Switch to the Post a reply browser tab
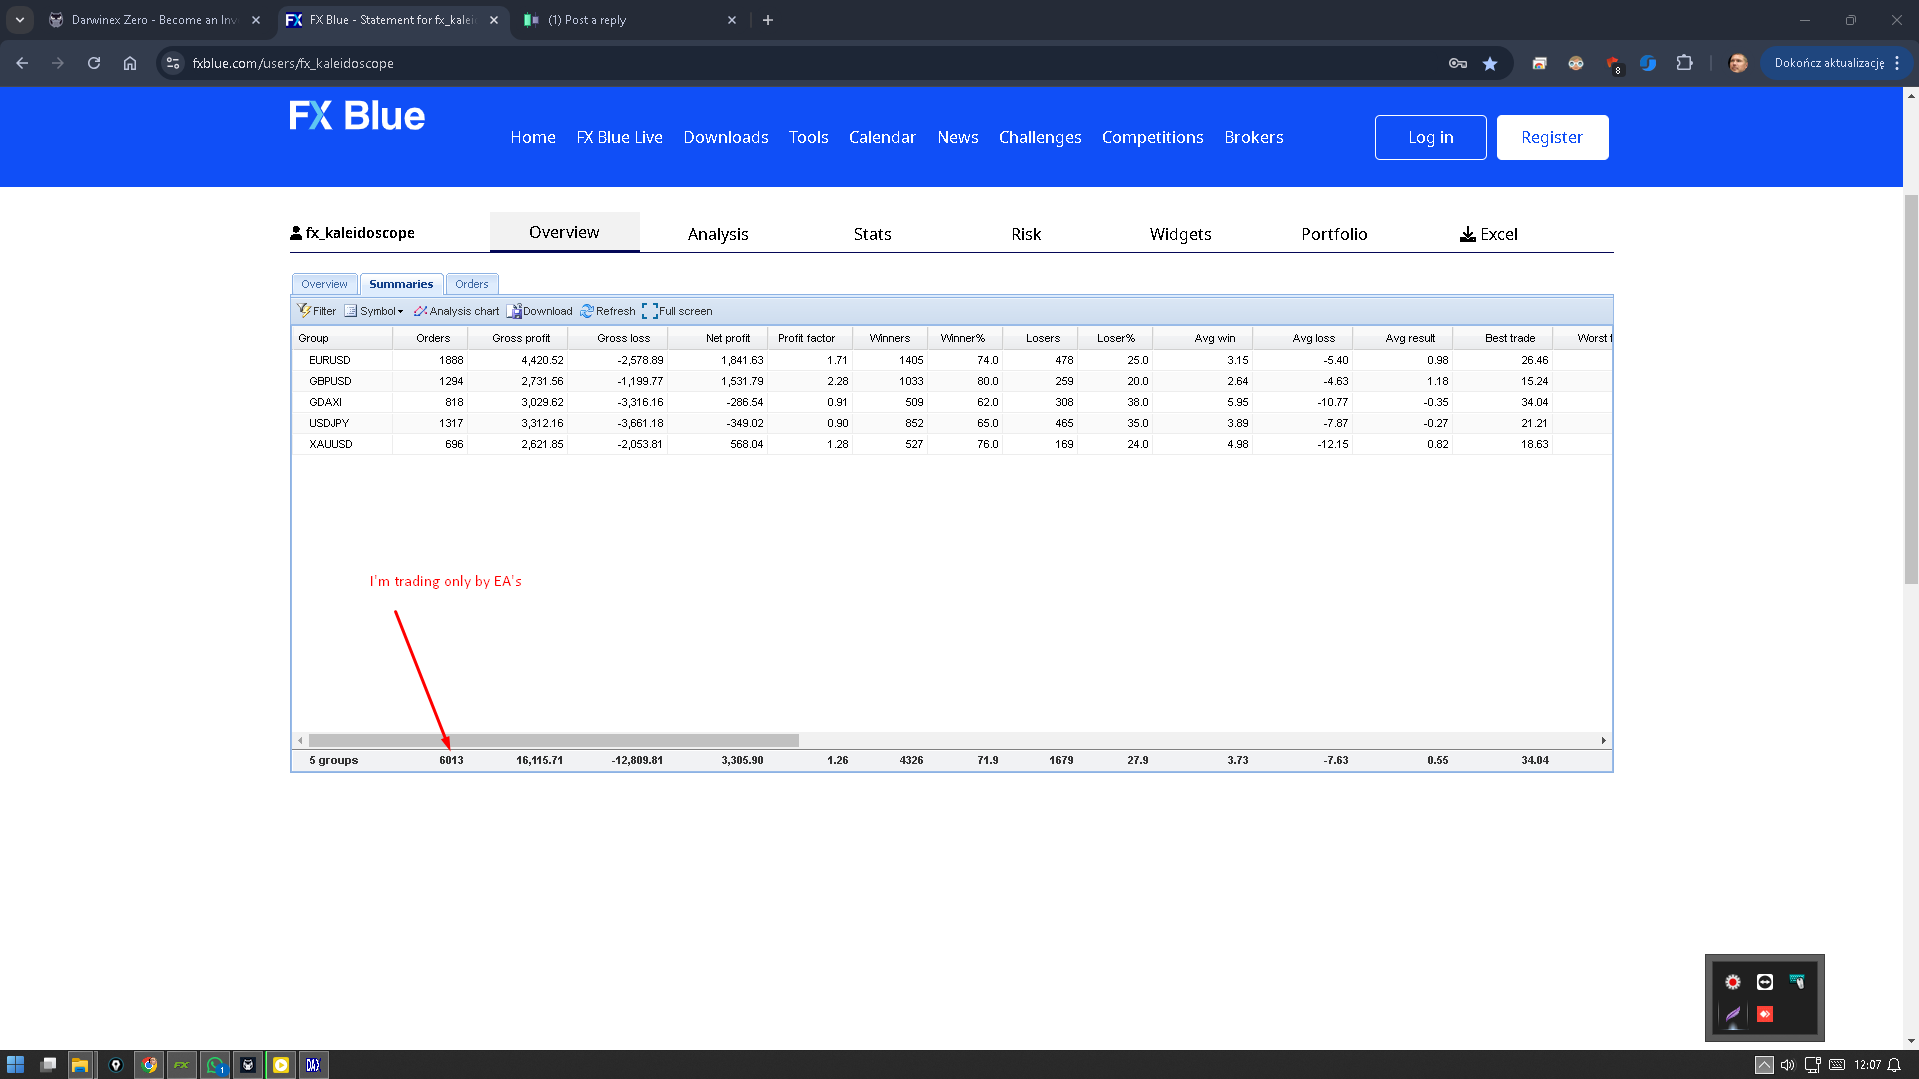The width and height of the screenshot is (1919, 1079). [630, 20]
